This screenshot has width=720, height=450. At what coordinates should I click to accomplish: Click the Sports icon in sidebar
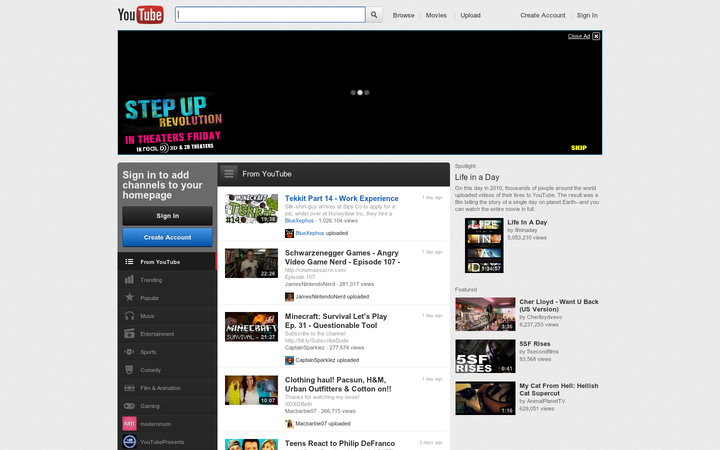pos(129,352)
